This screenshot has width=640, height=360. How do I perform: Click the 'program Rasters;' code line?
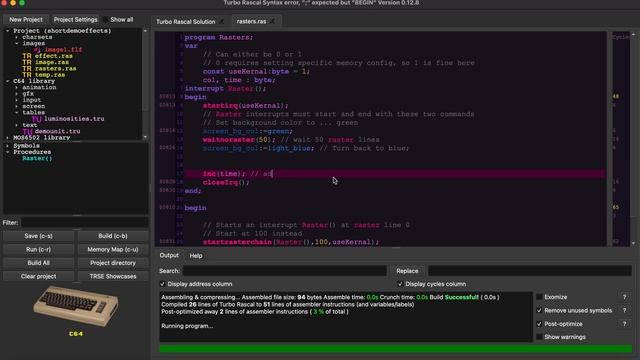point(219,37)
